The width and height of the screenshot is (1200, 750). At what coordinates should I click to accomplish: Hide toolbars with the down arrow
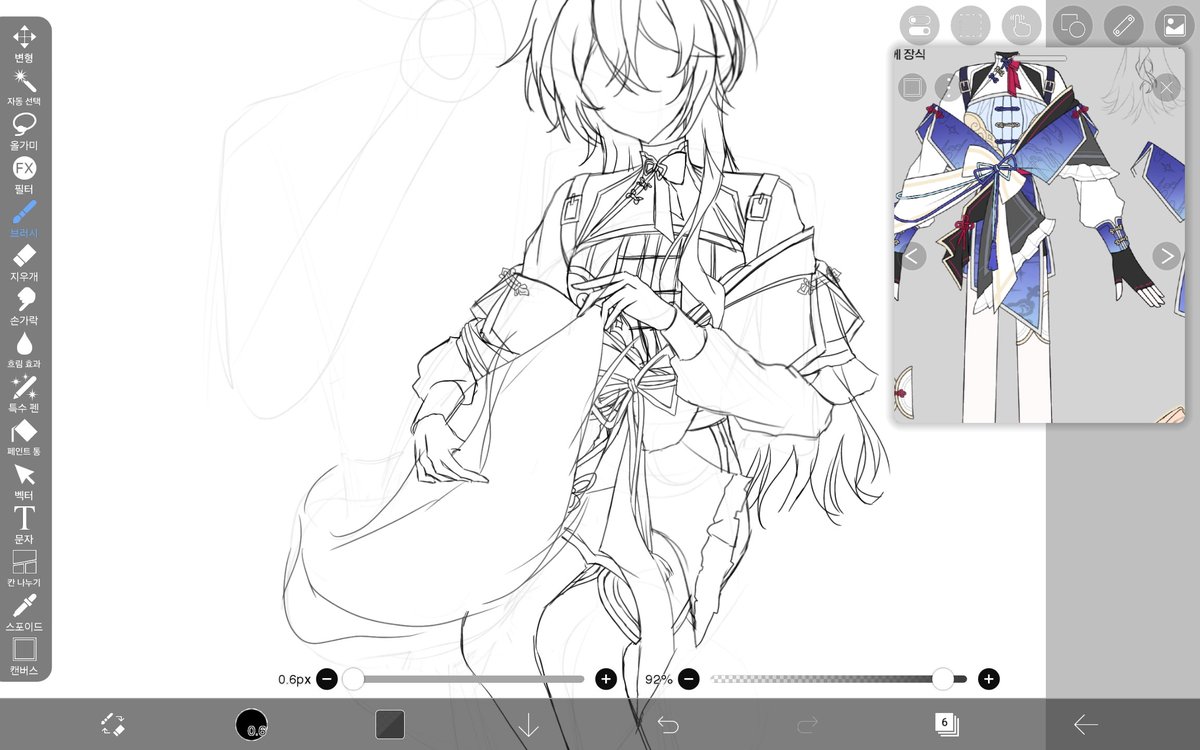tap(528, 725)
